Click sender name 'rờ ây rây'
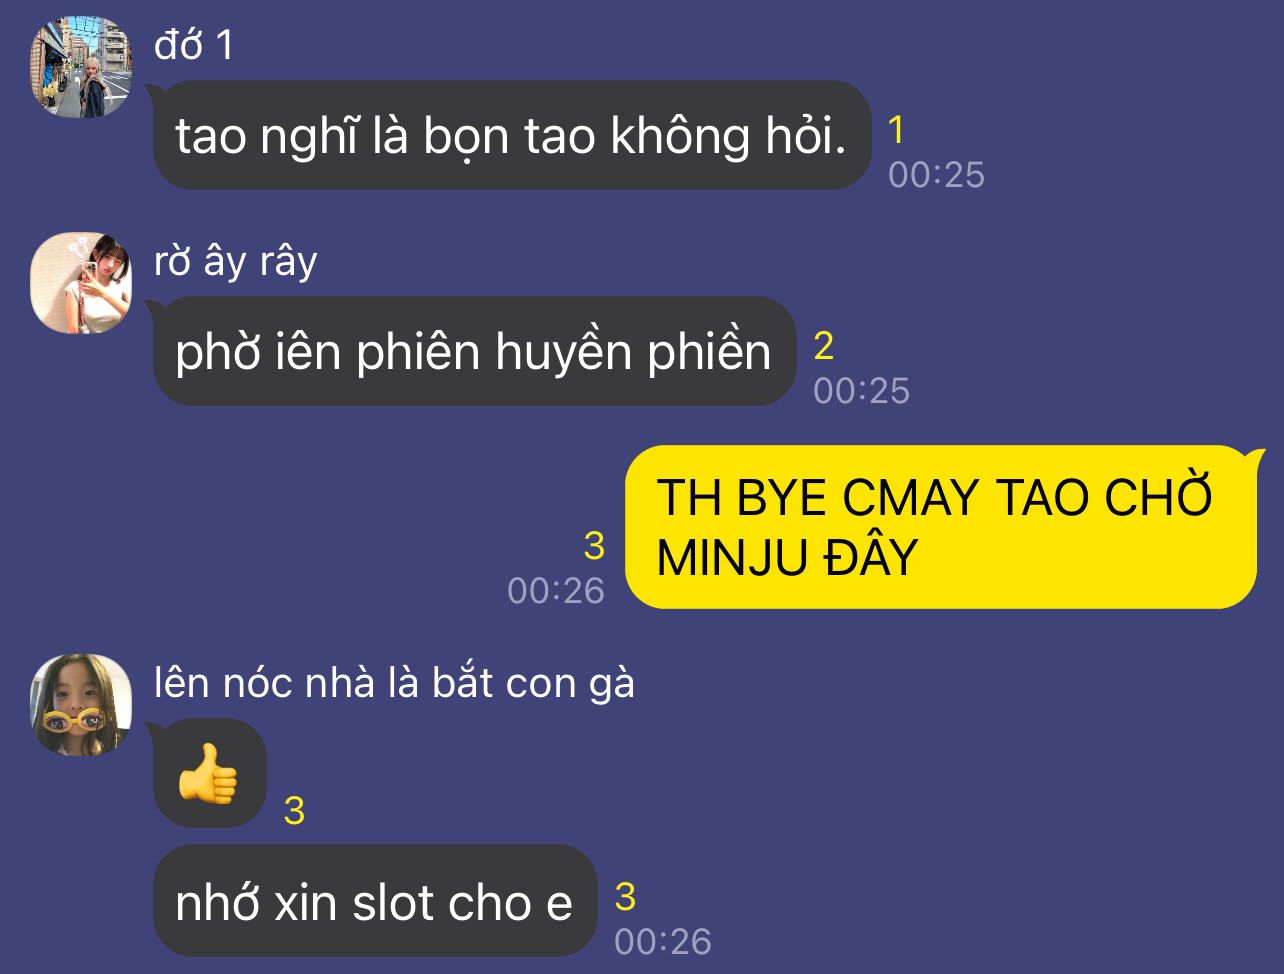1284x974 pixels. (x=236, y=261)
